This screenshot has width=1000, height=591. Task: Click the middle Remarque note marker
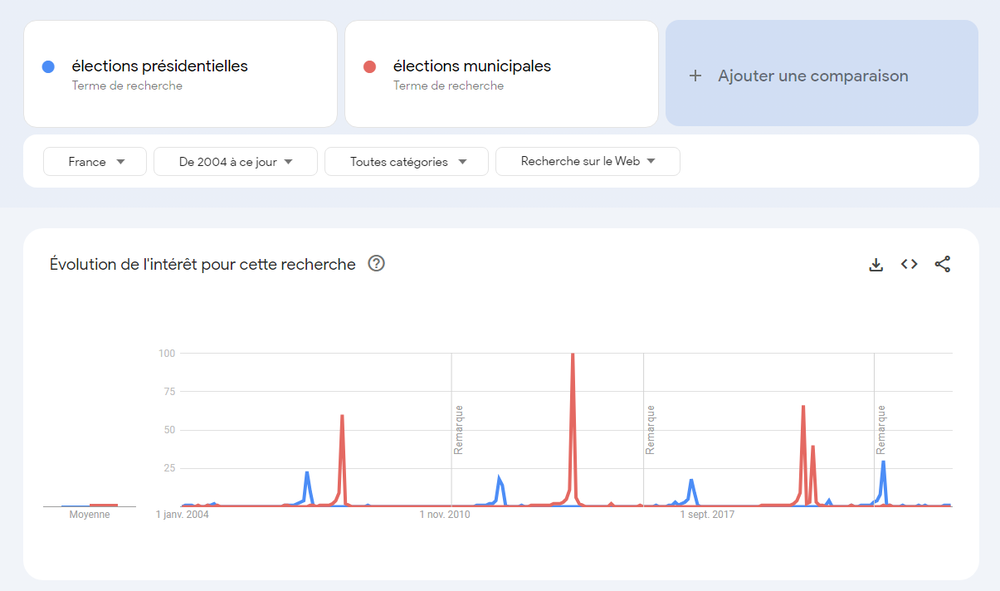click(650, 430)
